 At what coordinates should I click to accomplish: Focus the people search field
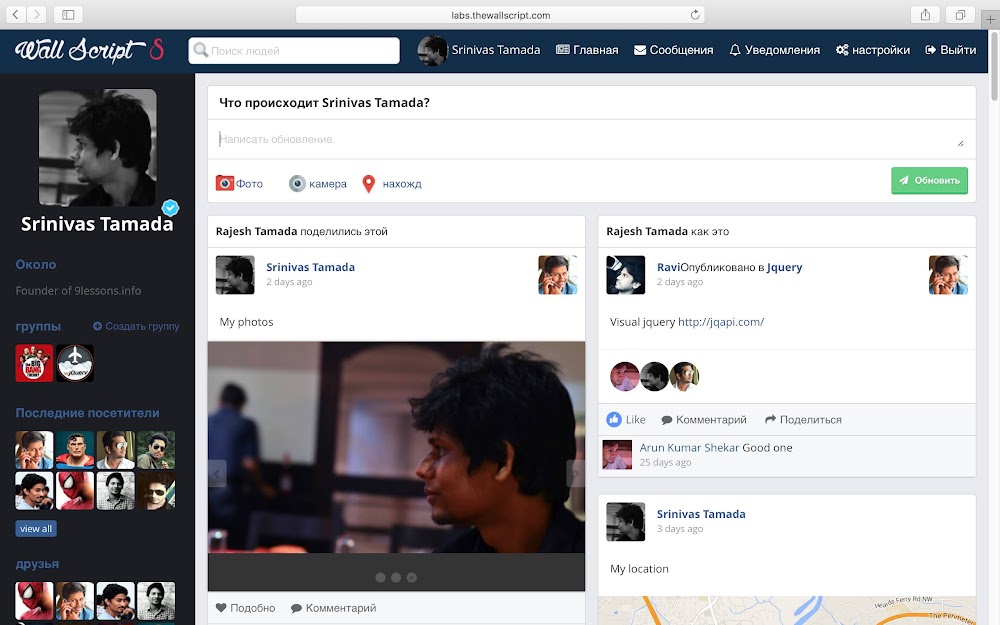294,50
